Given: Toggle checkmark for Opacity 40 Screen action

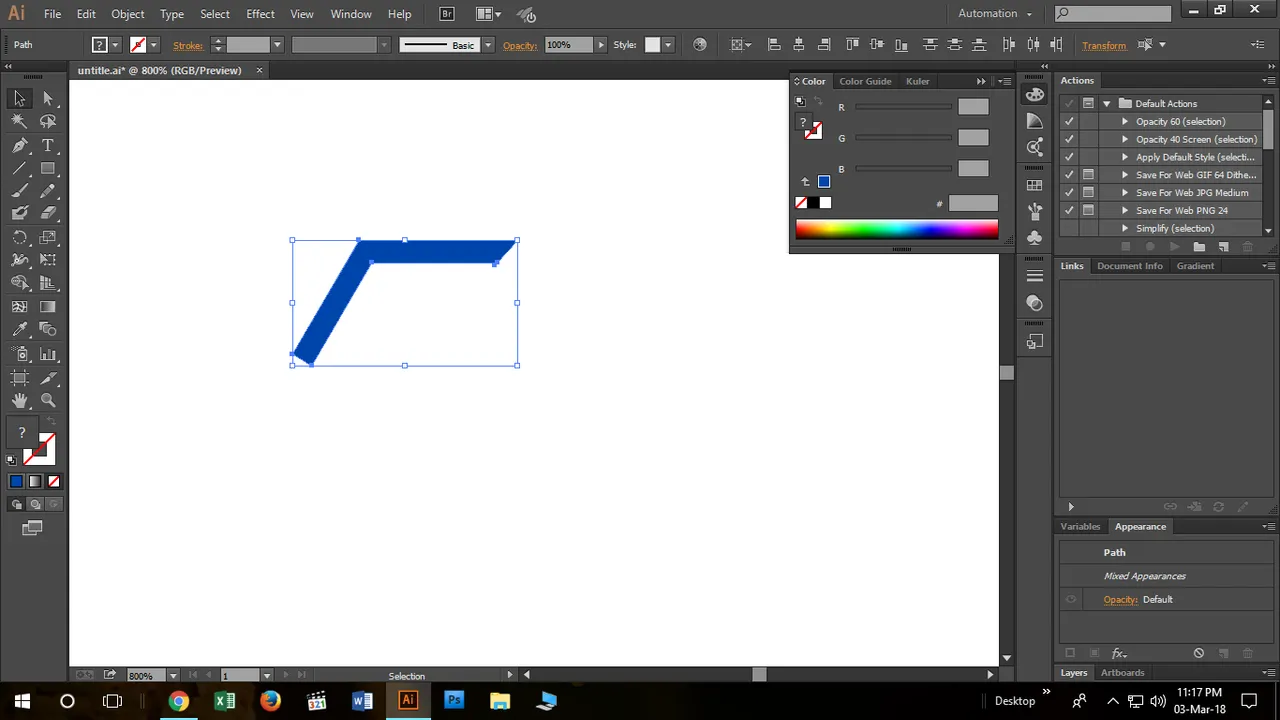Looking at the screenshot, I should tap(1069, 139).
